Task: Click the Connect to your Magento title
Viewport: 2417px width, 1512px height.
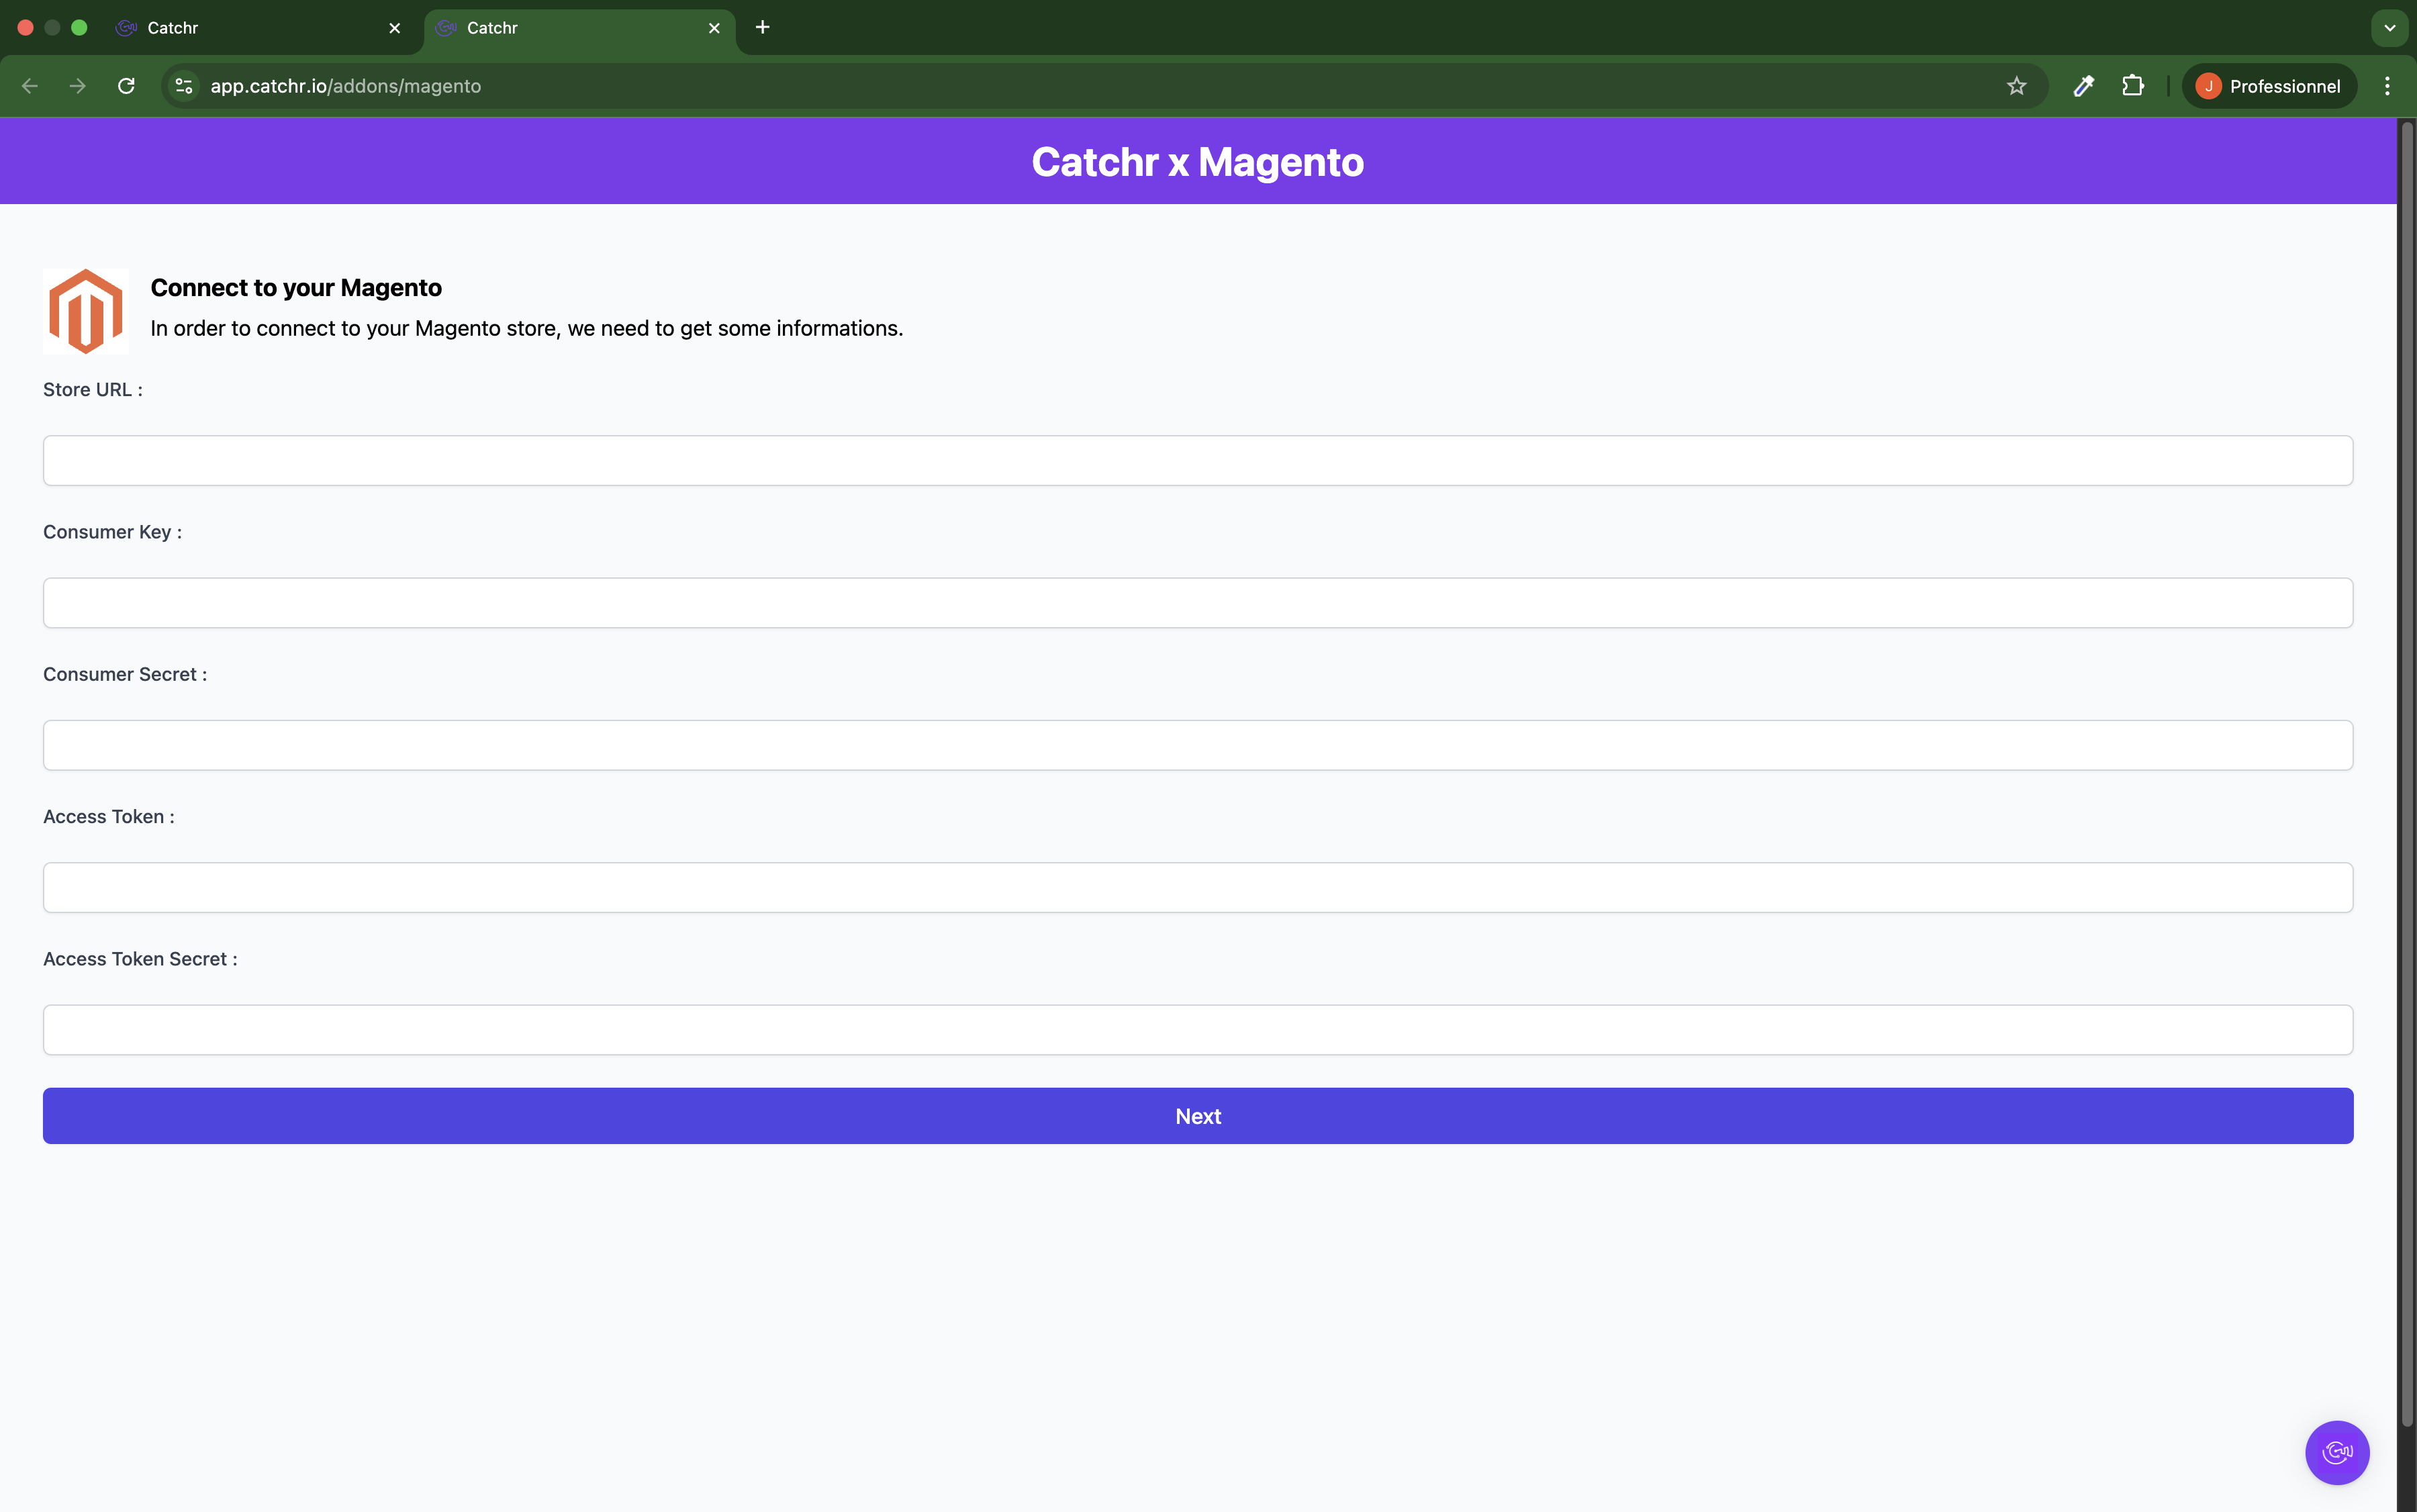Action: [x=296, y=288]
